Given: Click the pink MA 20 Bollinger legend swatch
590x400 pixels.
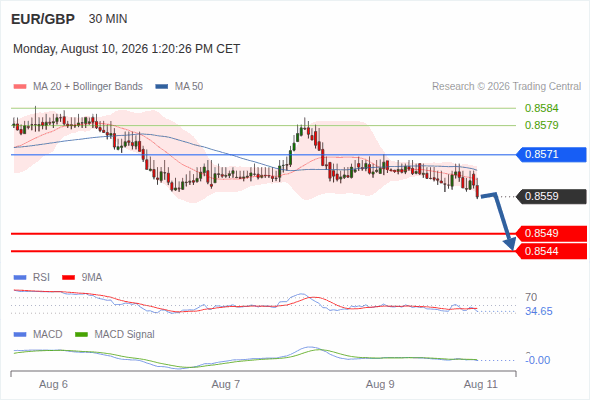Looking at the screenshot, I should tap(20, 87).
